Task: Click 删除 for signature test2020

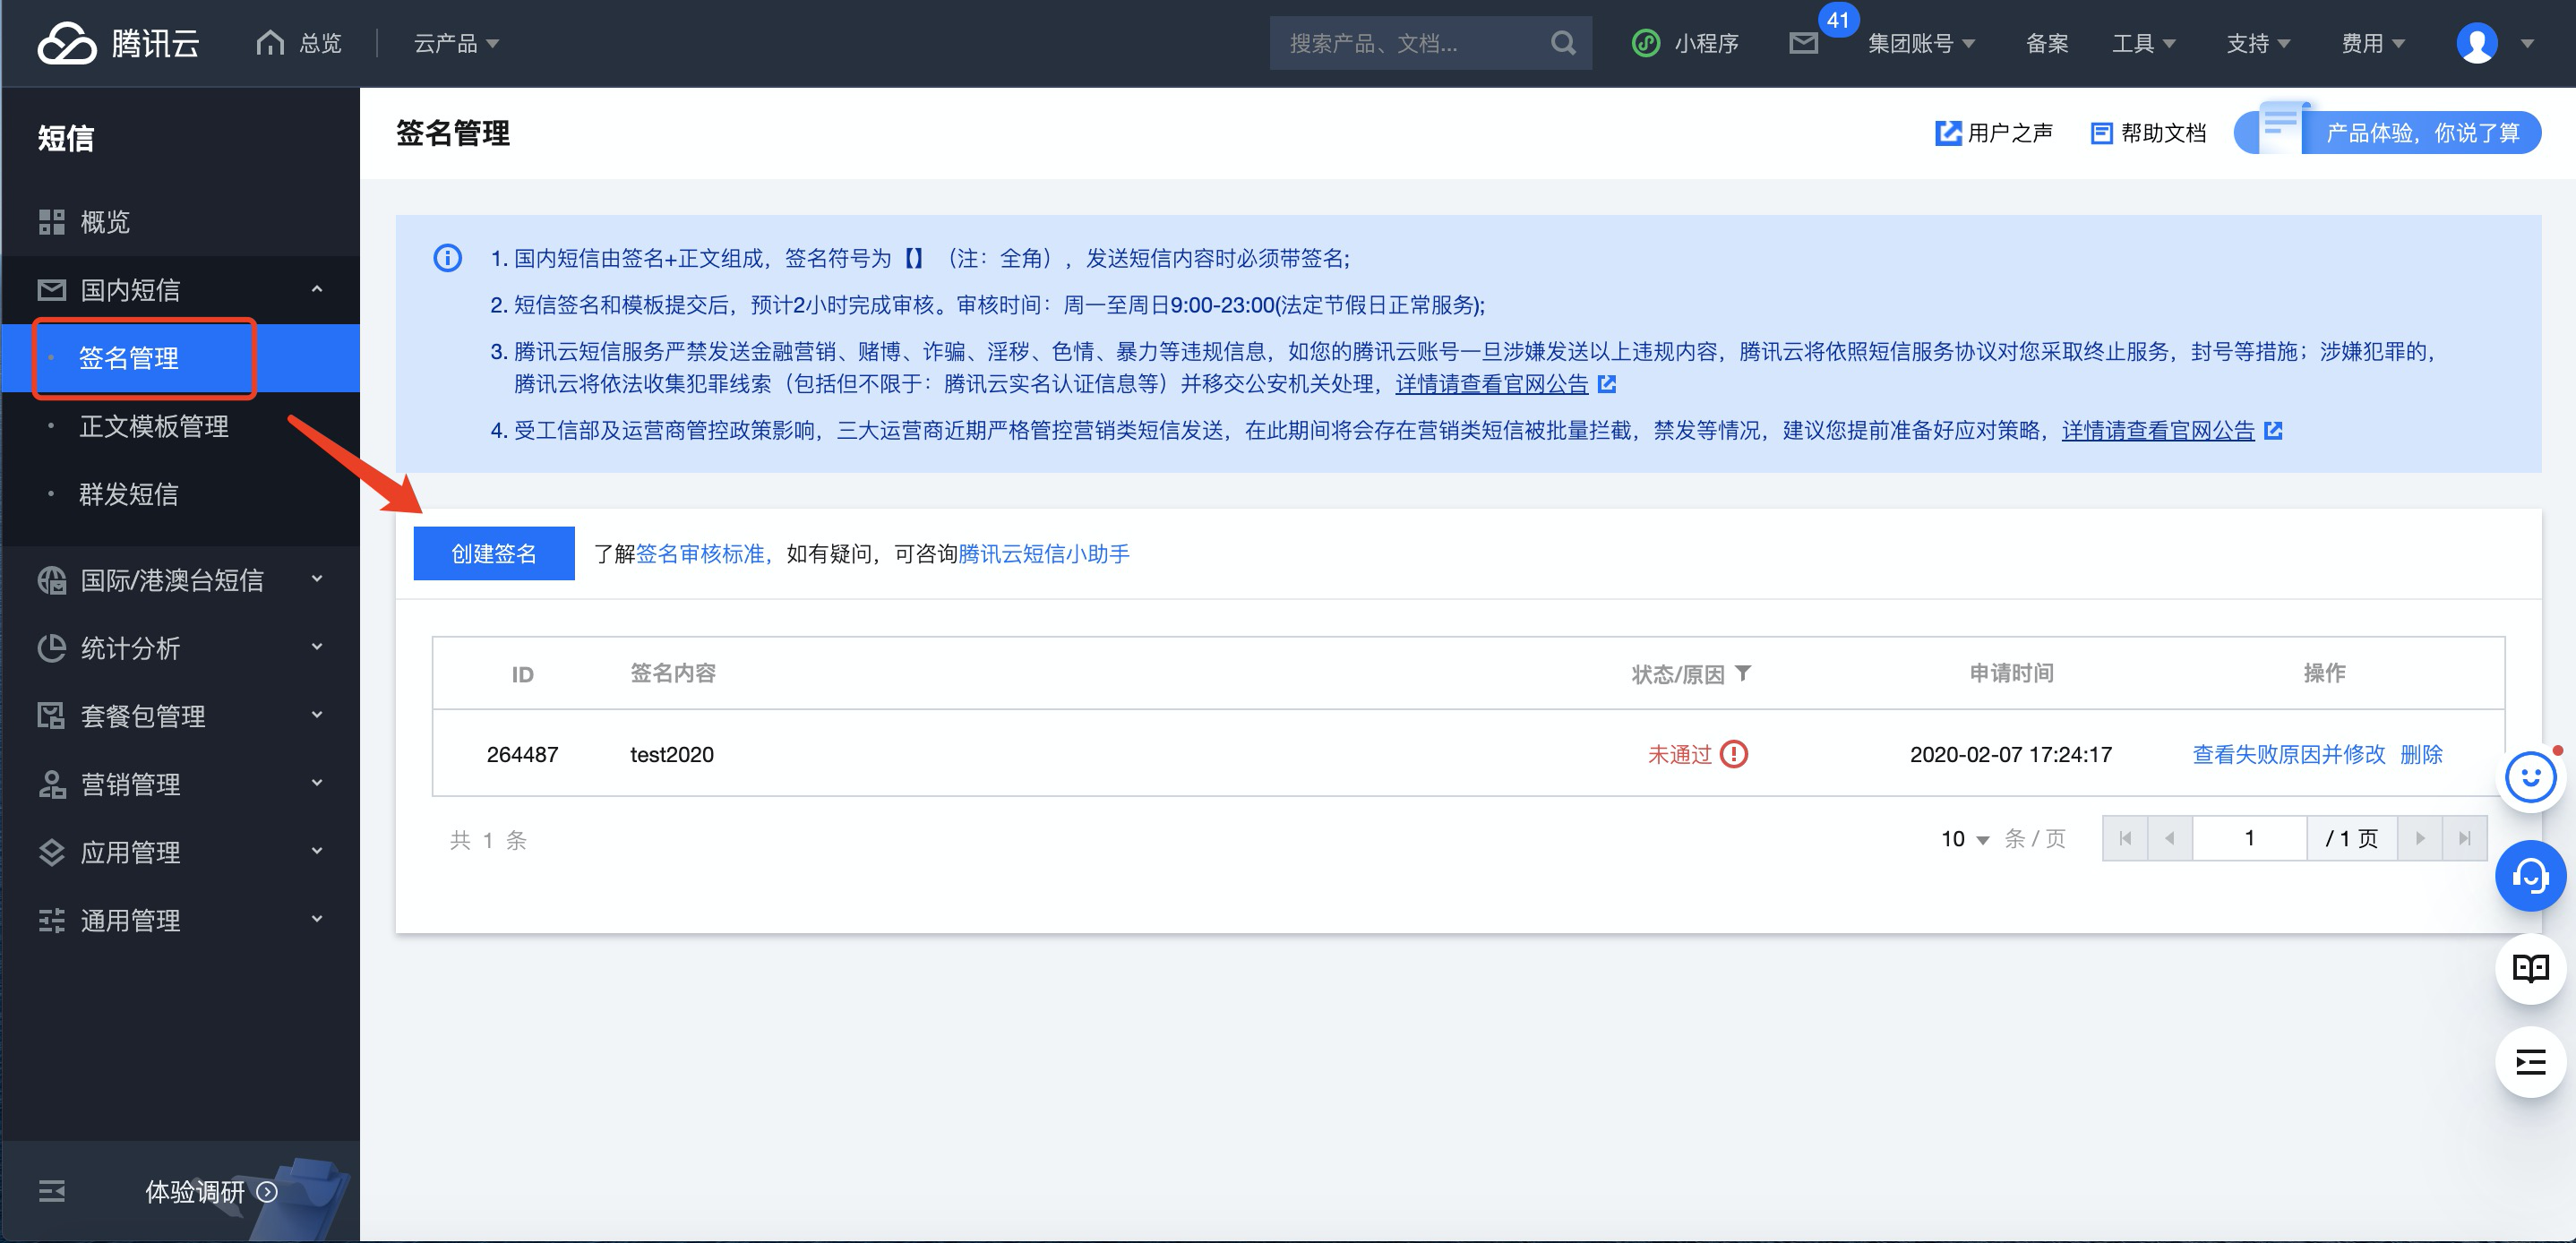Action: coord(2421,754)
